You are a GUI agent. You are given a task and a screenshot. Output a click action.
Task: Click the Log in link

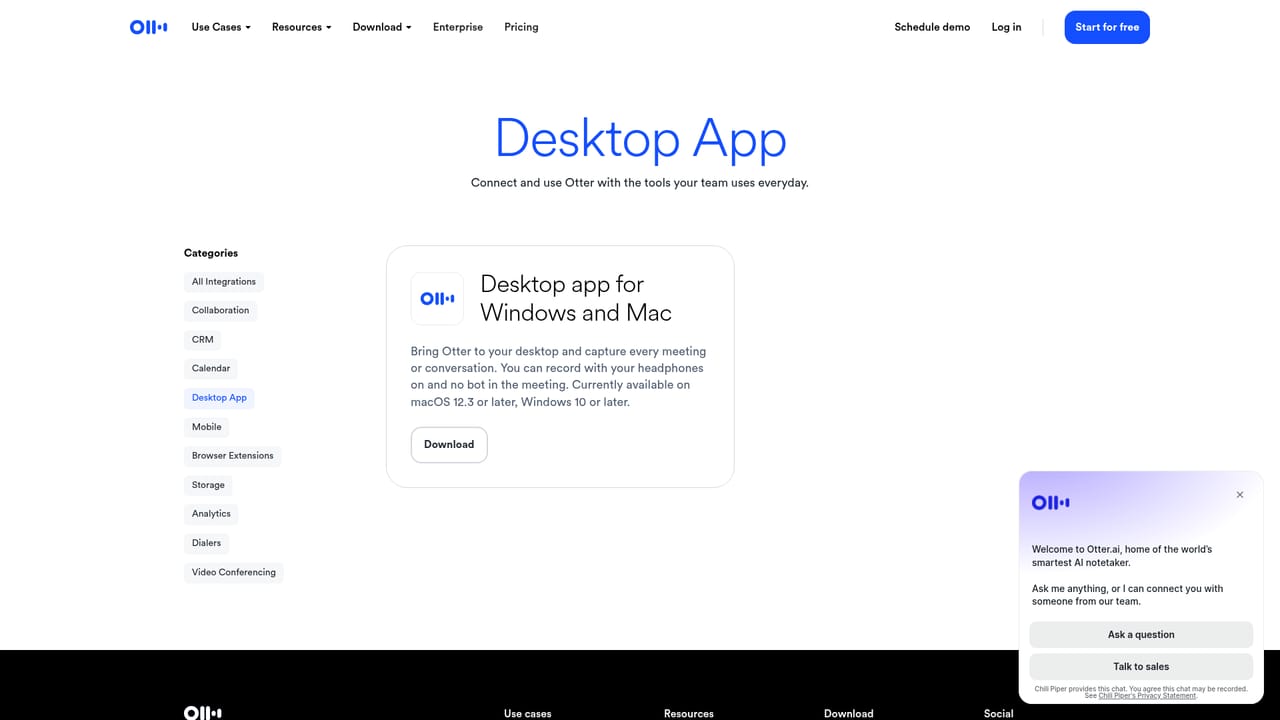pos(1006,27)
